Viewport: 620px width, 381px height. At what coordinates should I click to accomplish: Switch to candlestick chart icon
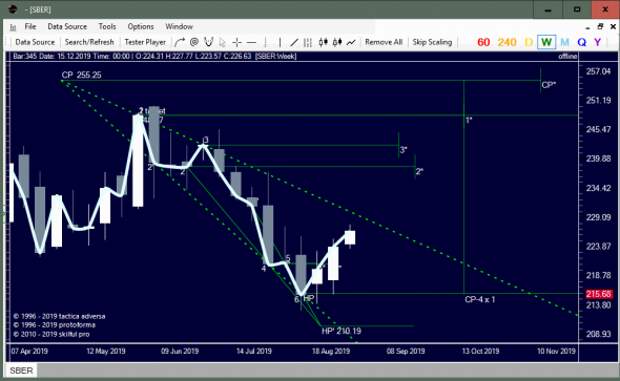[x=323, y=42]
